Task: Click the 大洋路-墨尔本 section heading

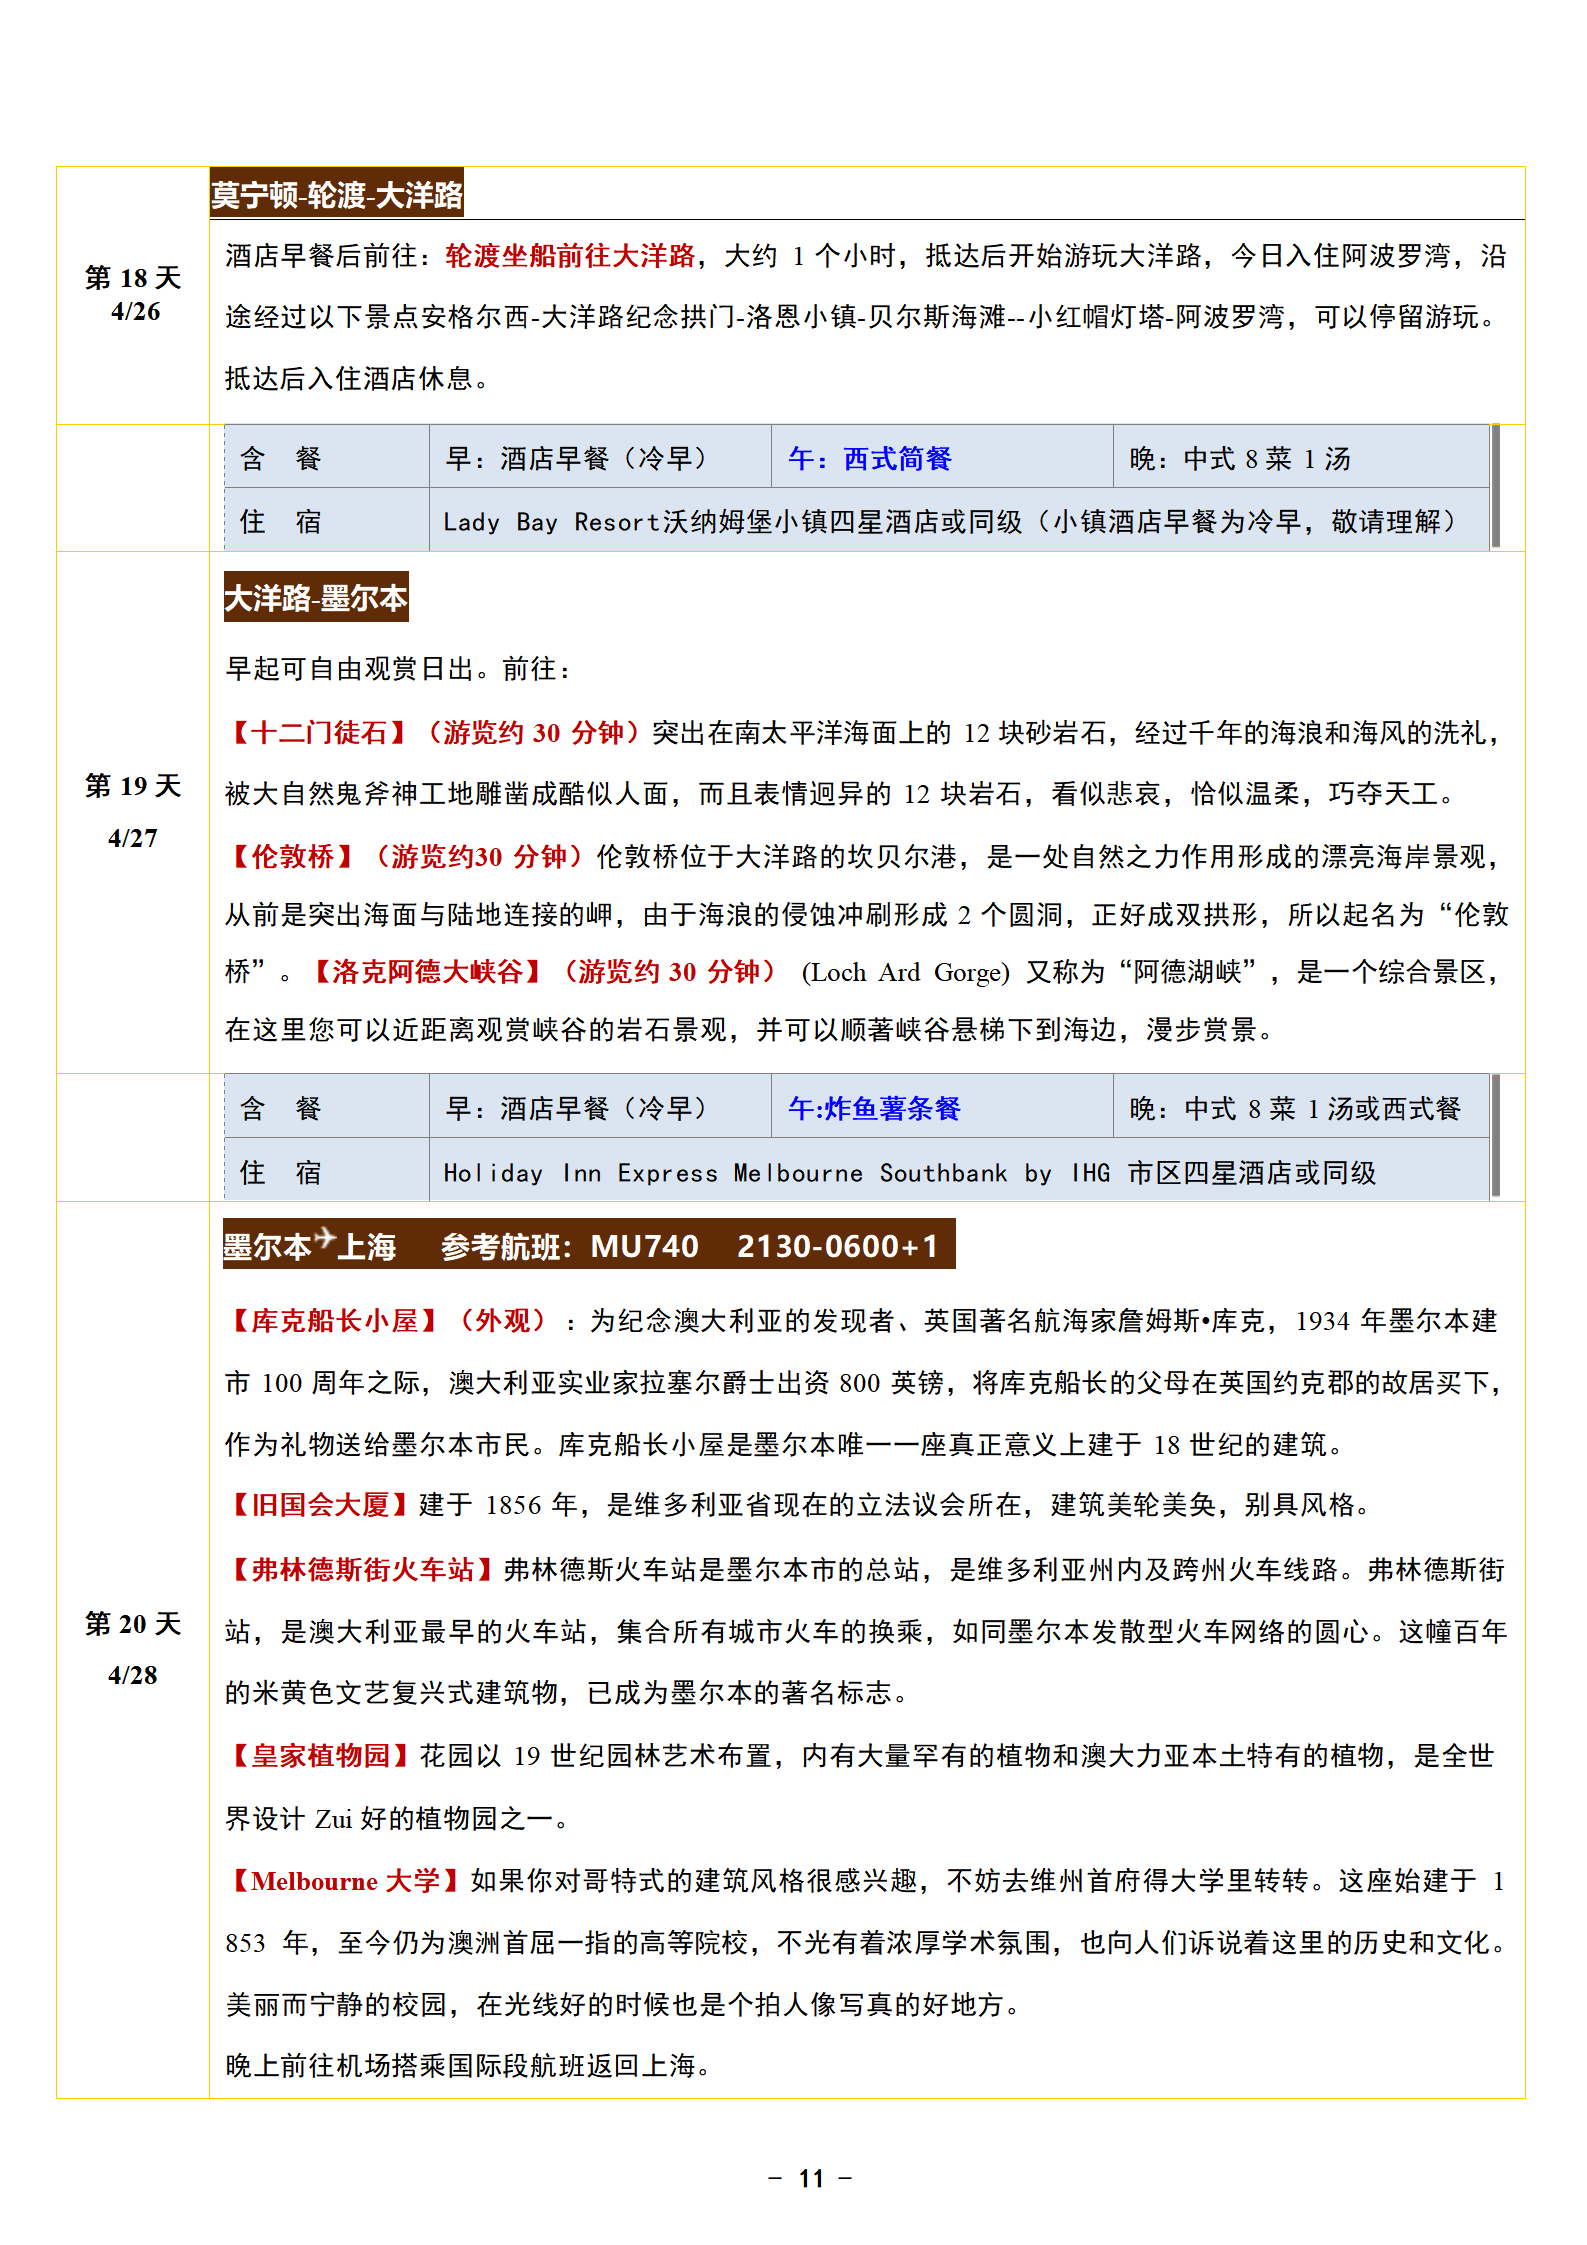Action: [315, 598]
